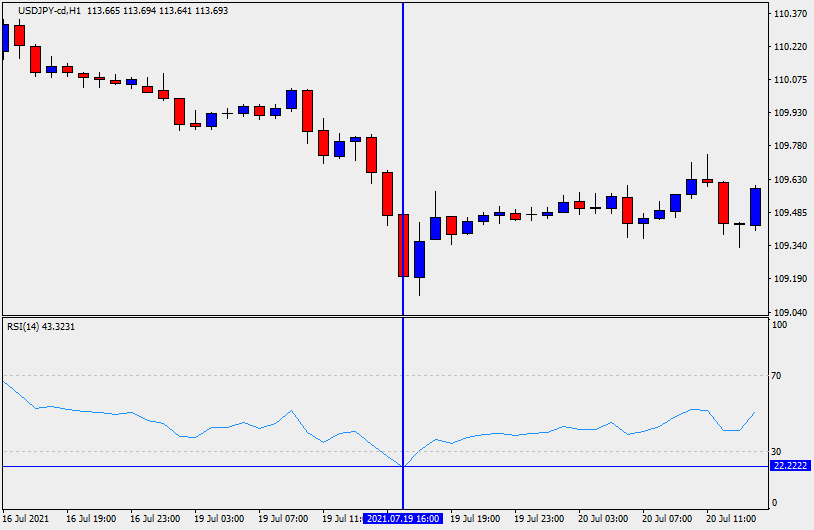Click the 110.370 price on the scale
Viewport: 814px width, 530px height.
tap(790, 14)
